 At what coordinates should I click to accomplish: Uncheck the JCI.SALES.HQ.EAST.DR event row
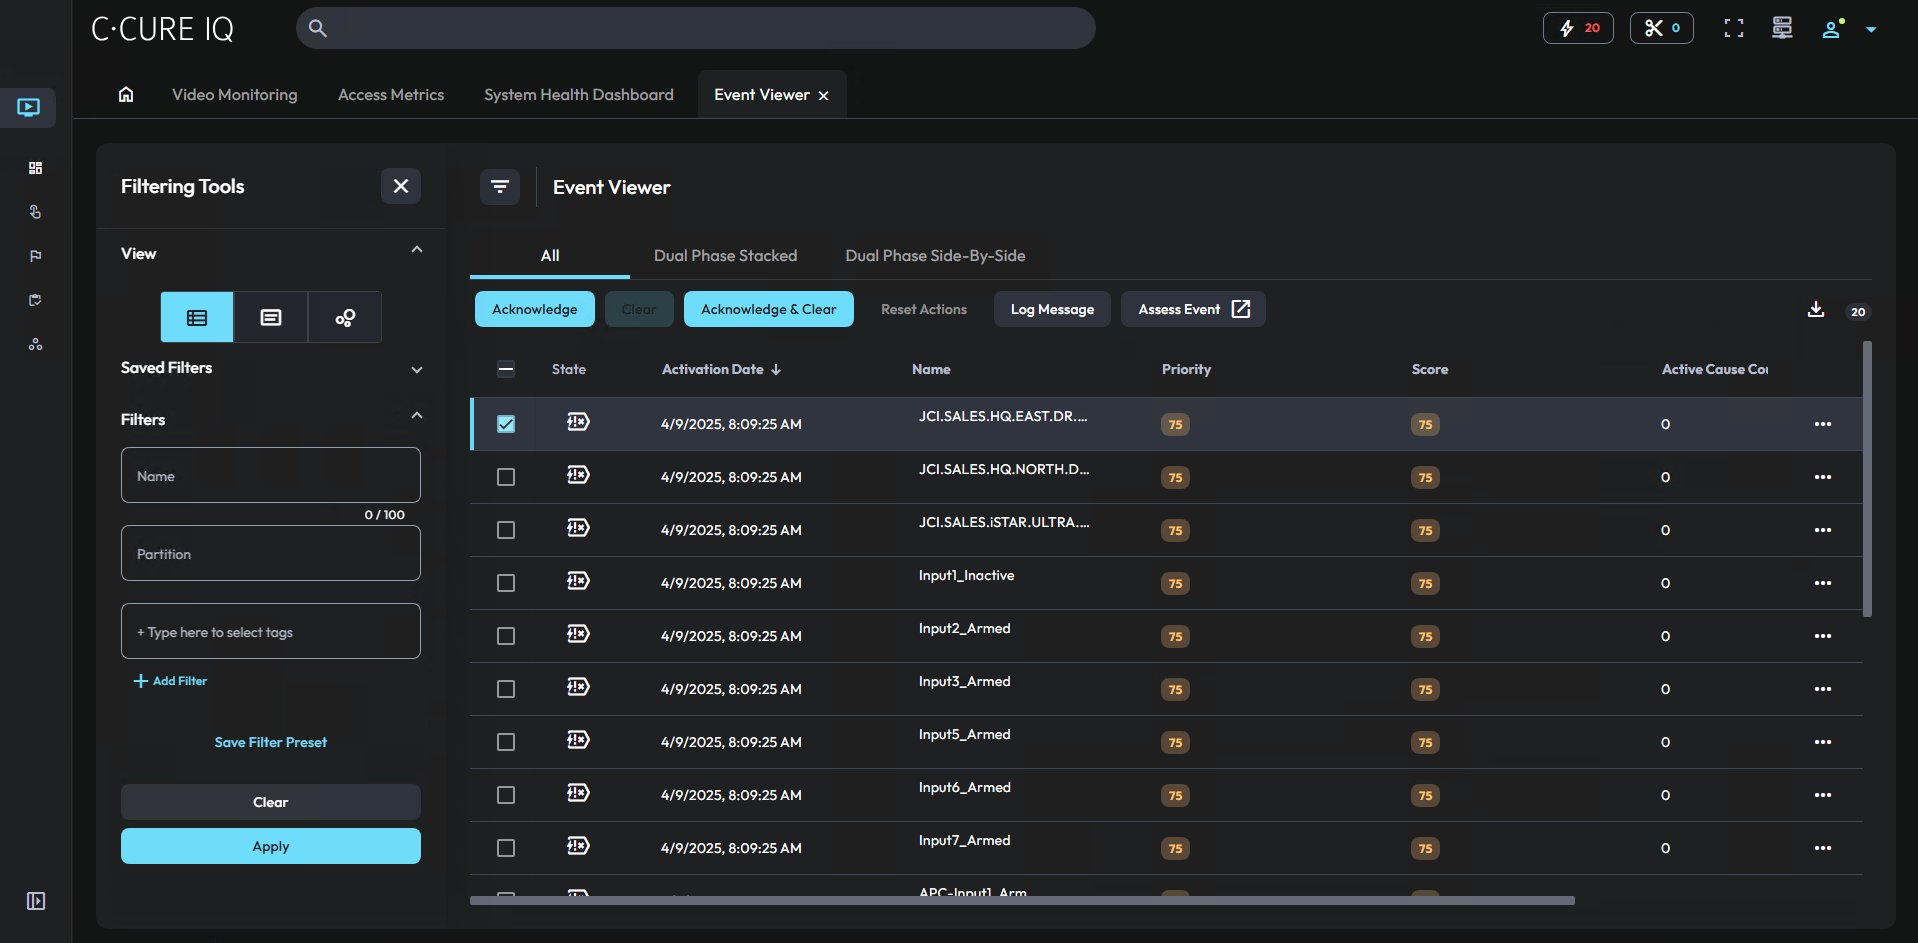[505, 424]
